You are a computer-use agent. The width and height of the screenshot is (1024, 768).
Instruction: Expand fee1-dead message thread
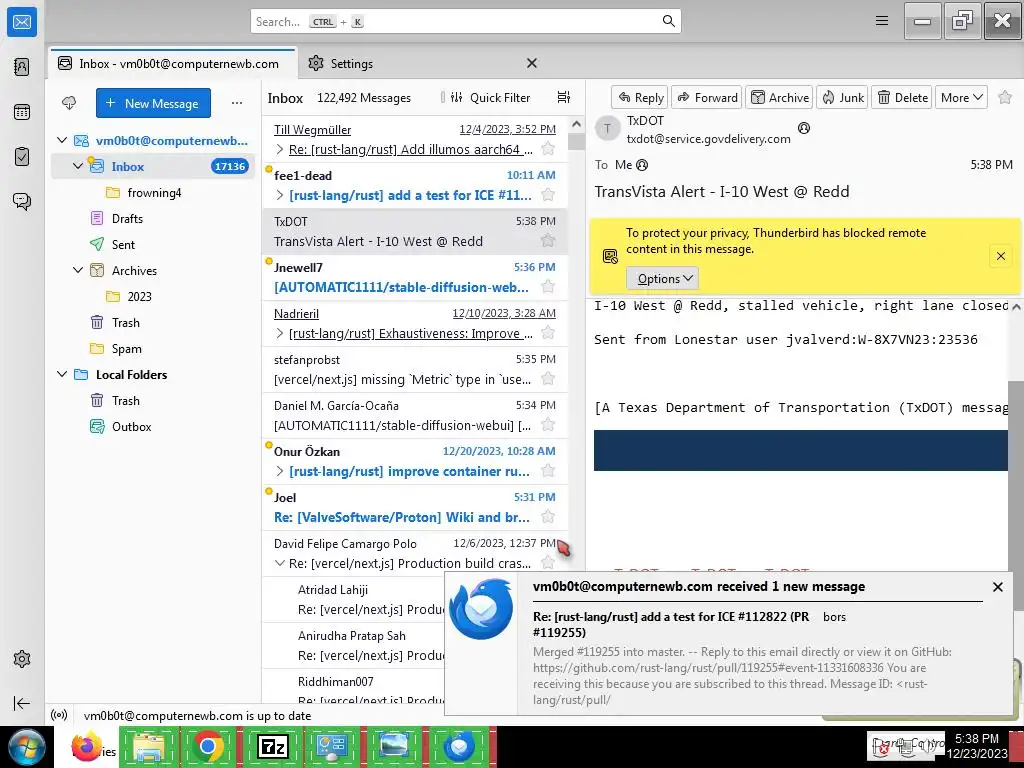click(280, 195)
